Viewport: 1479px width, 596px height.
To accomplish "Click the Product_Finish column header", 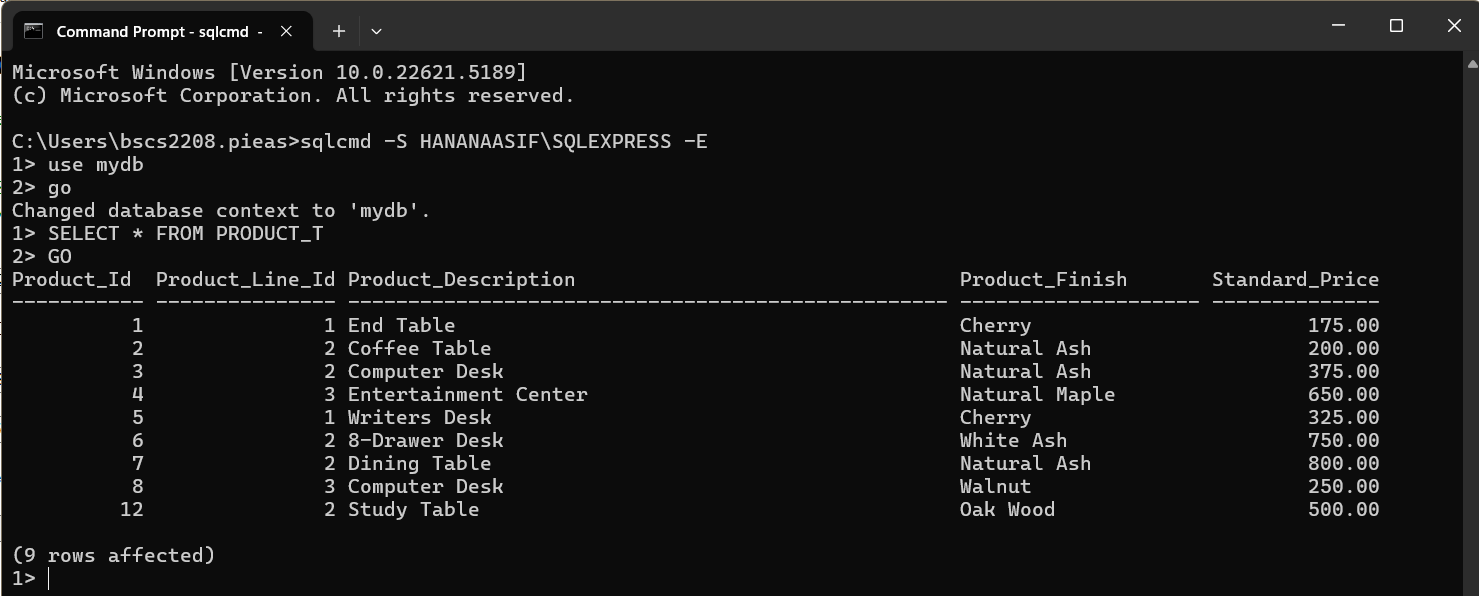I will (1043, 280).
